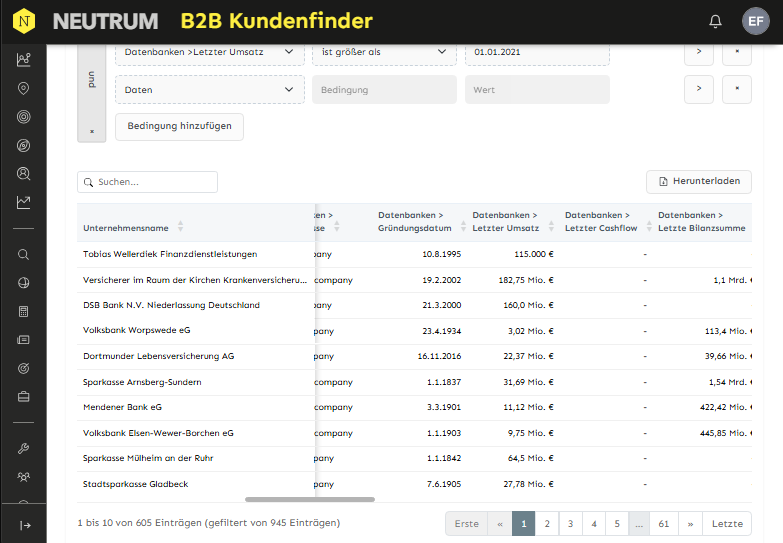
Task: Click the logout arrow icon in sidebar
Action: 25,526
